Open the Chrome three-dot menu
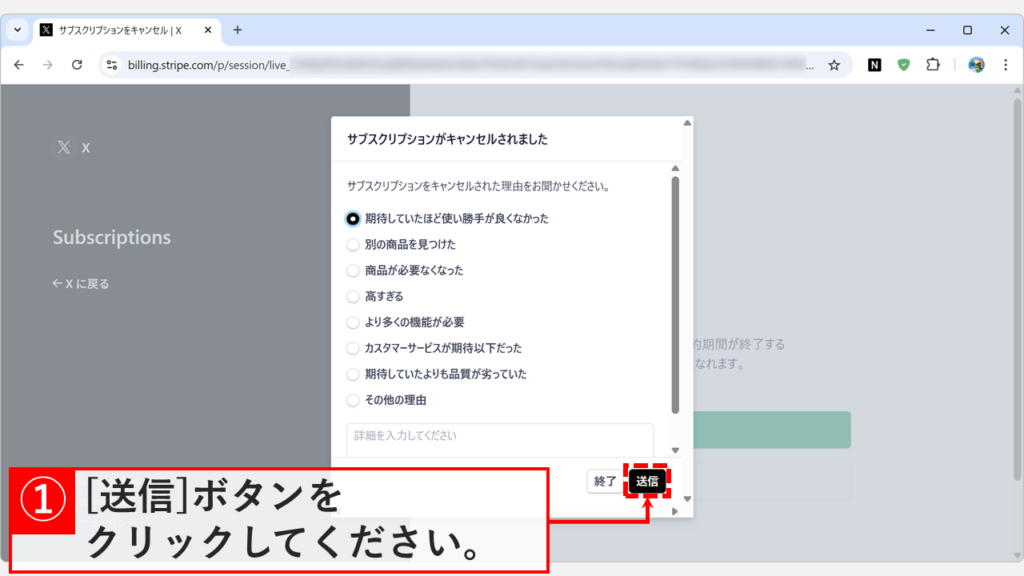Viewport: 1024px width, 576px height. tap(1005, 64)
